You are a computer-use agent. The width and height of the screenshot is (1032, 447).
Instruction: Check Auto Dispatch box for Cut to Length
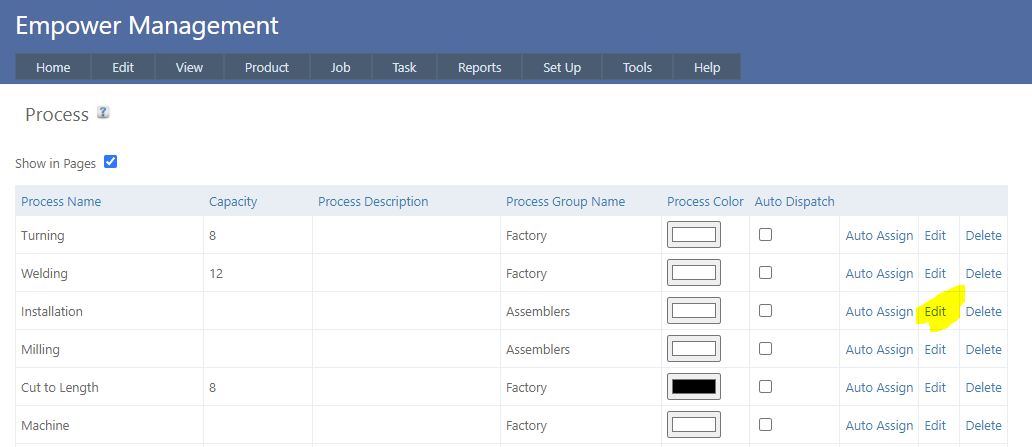765,387
